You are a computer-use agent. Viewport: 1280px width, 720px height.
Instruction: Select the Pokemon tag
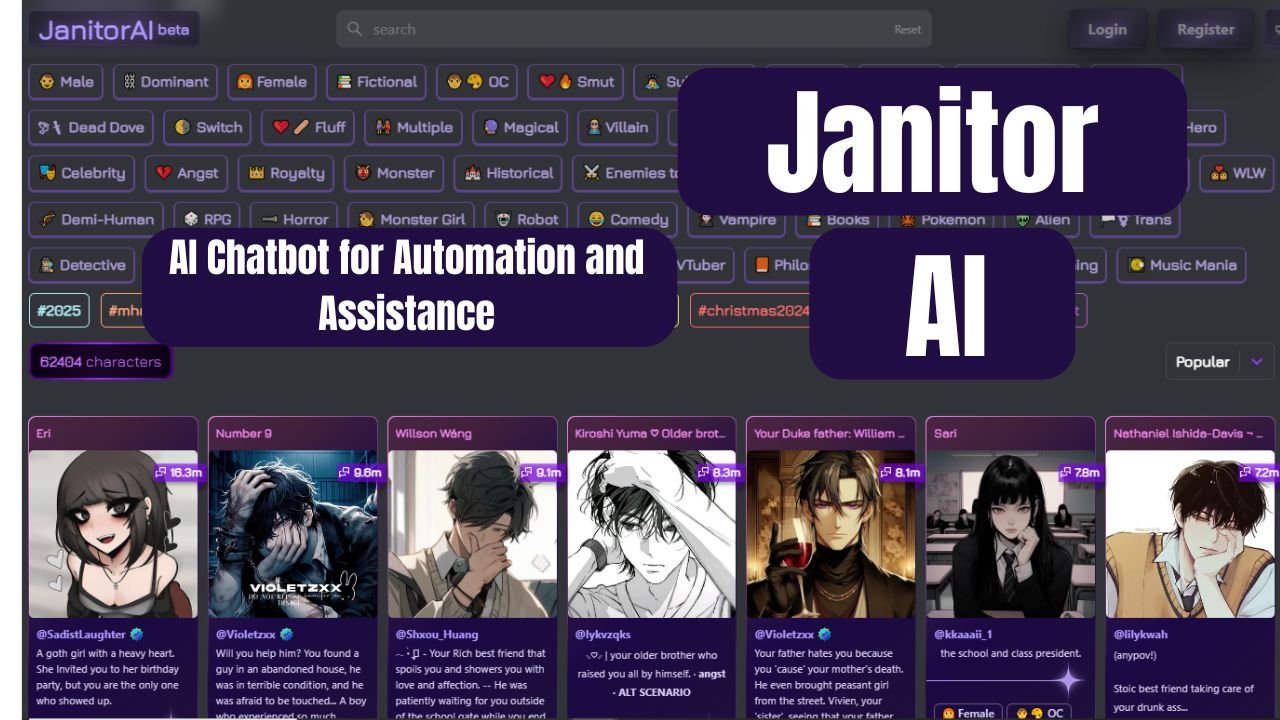pyautogui.click(x=941, y=220)
